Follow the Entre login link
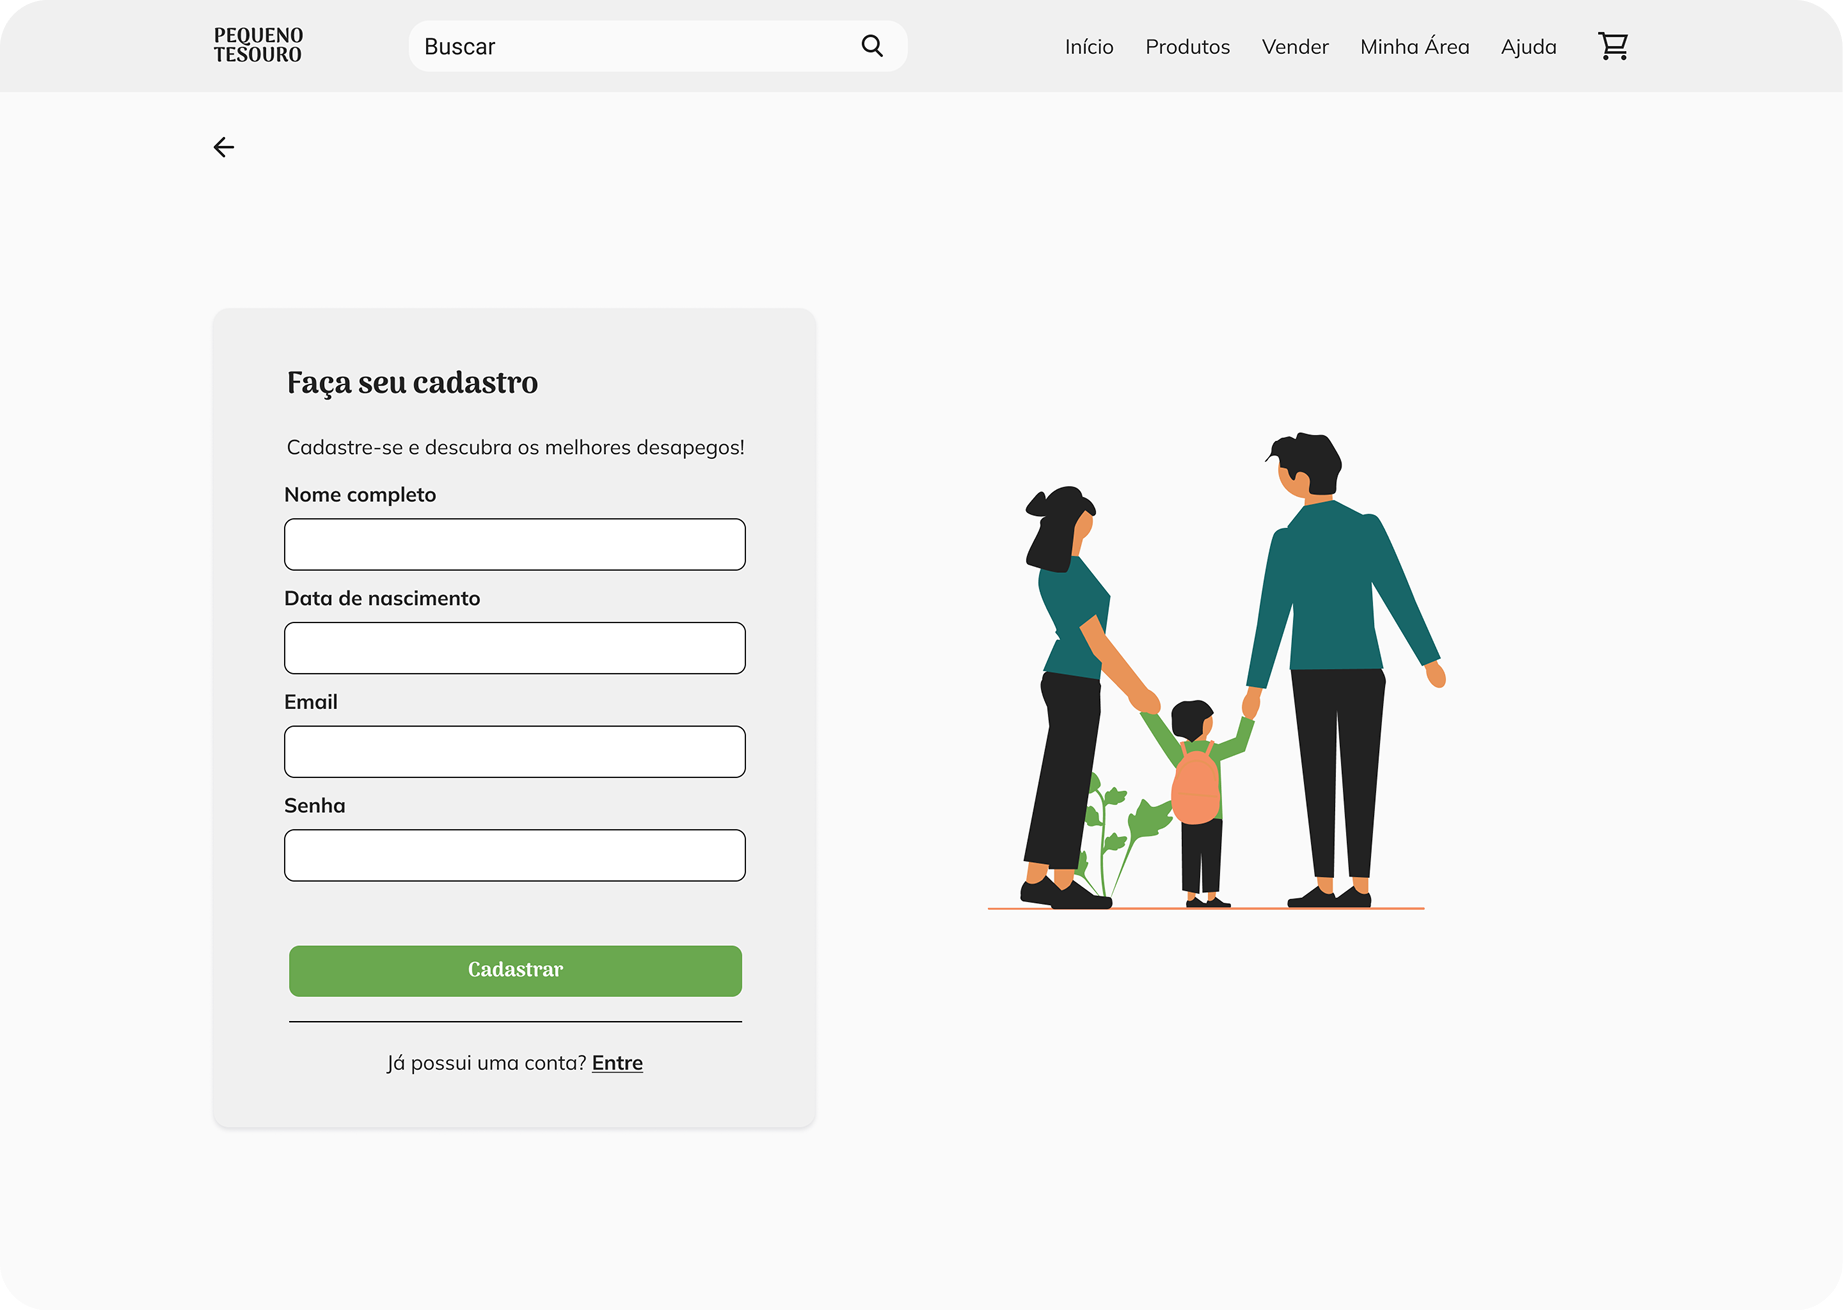 (x=617, y=1063)
